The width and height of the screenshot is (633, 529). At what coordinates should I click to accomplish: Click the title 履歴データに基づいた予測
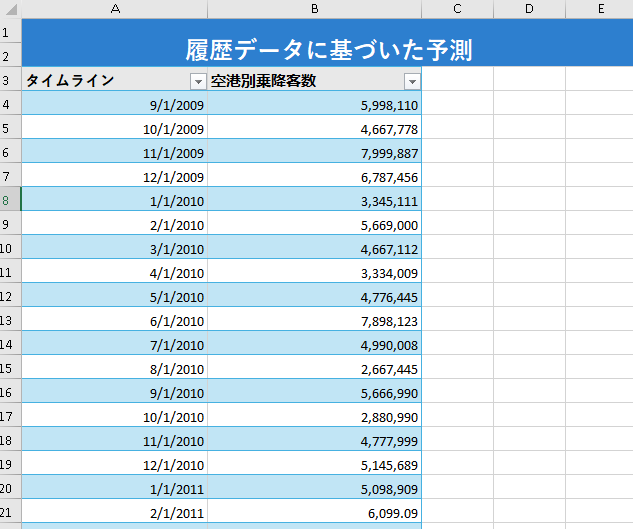[x=329, y=50]
